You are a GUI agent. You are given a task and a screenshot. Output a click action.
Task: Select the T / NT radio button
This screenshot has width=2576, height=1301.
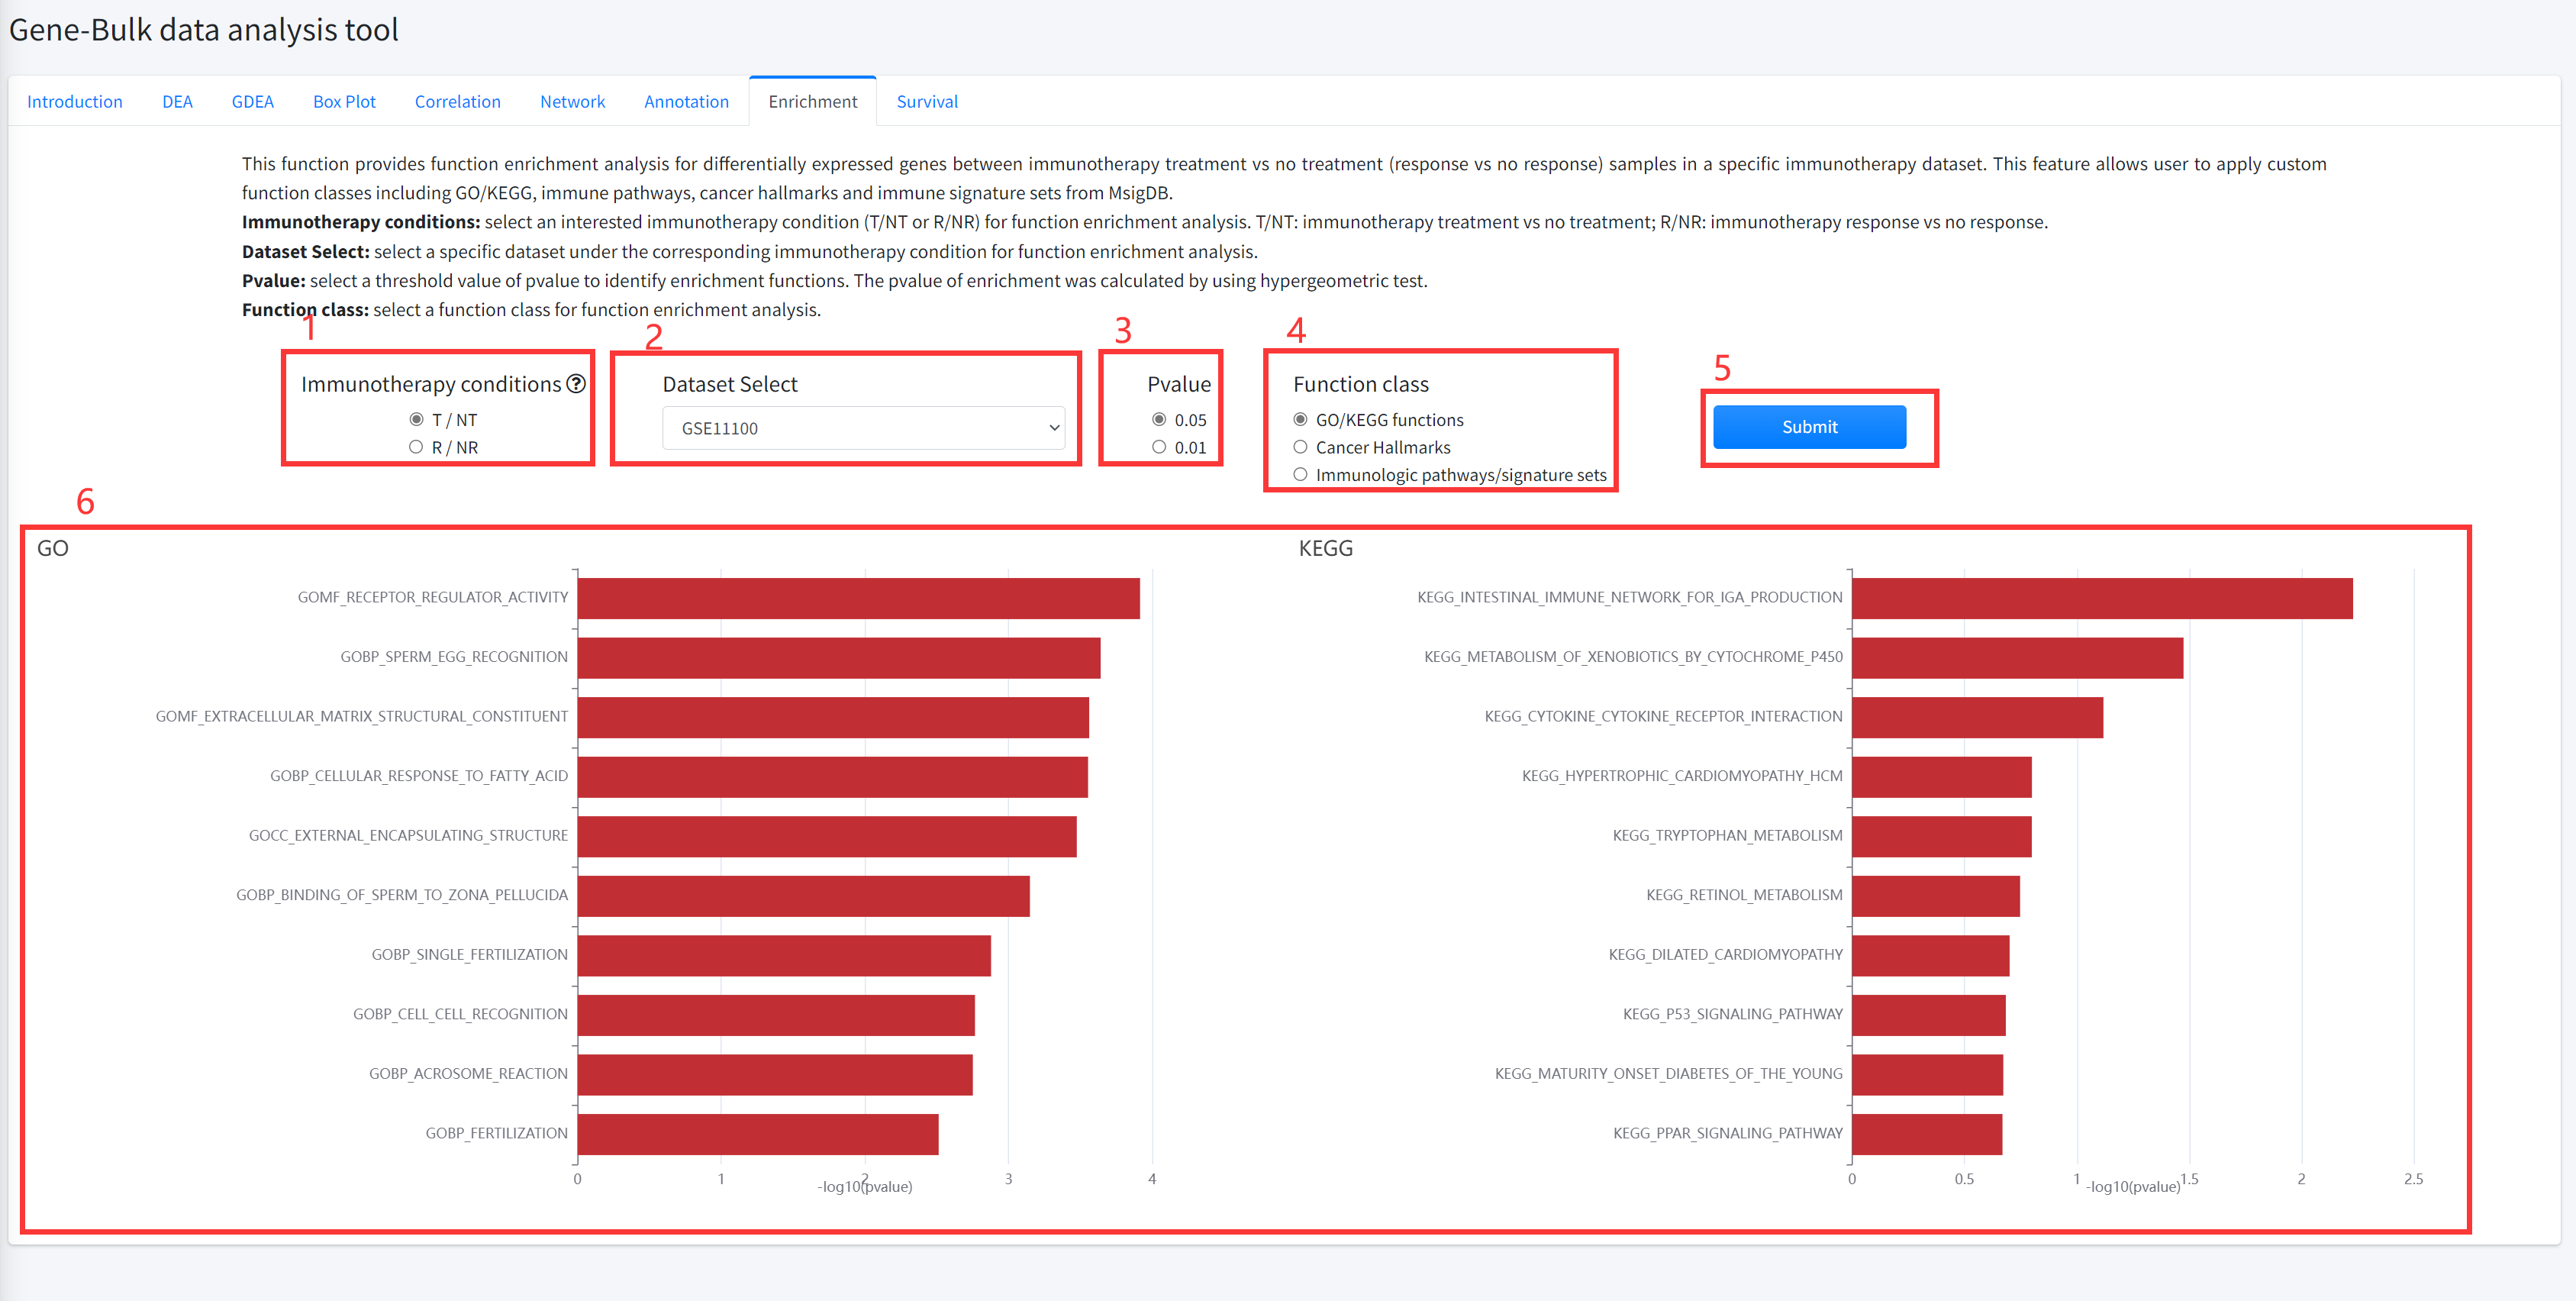point(416,419)
